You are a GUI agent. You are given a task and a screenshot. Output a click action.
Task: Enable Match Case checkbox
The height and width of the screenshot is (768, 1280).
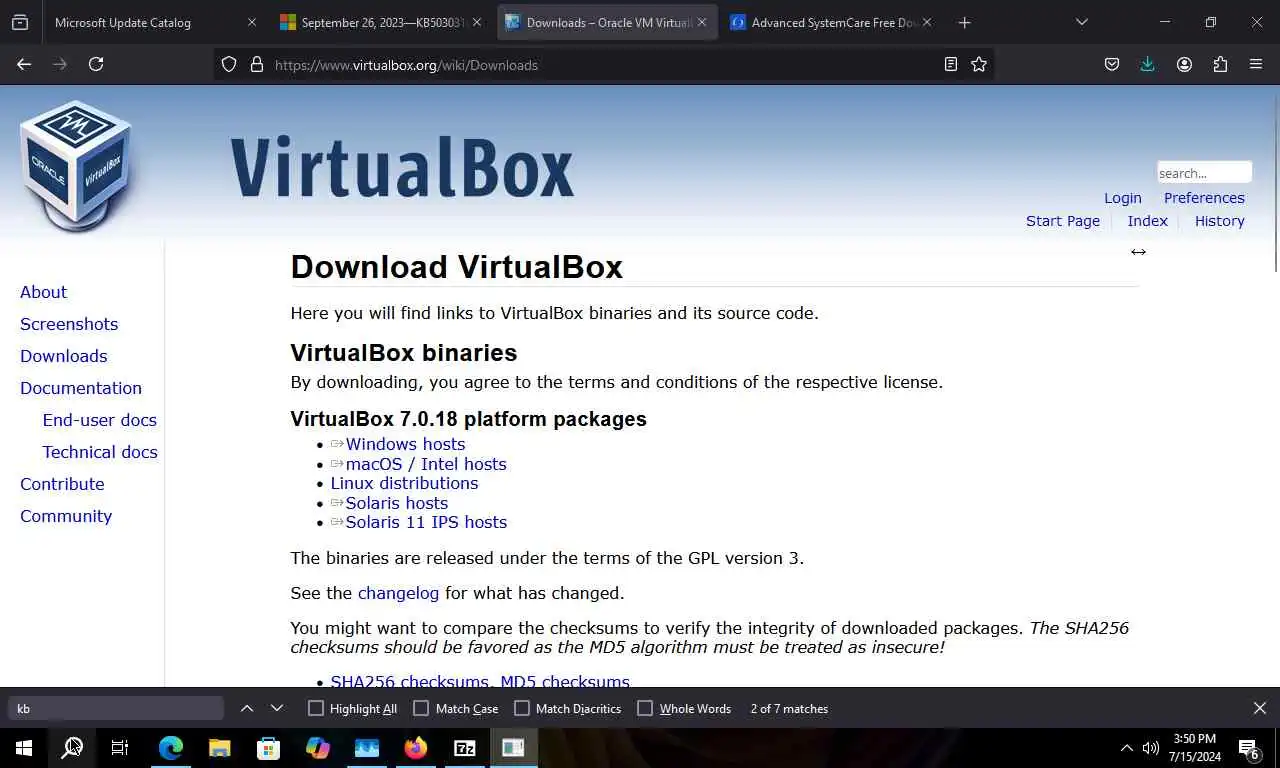tap(421, 708)
